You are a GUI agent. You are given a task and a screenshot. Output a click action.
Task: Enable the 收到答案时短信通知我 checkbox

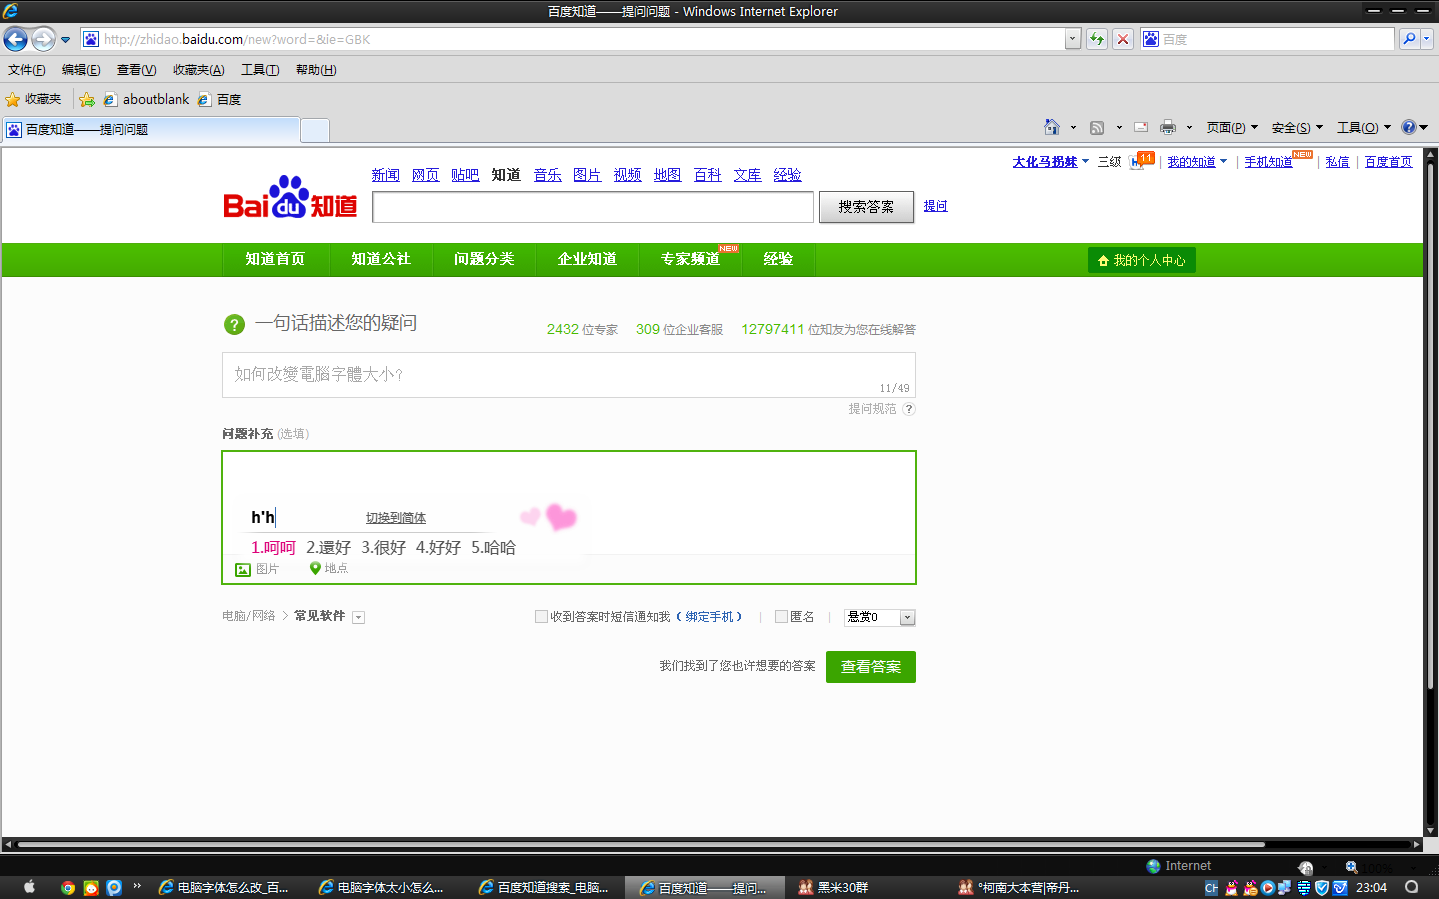540,617
